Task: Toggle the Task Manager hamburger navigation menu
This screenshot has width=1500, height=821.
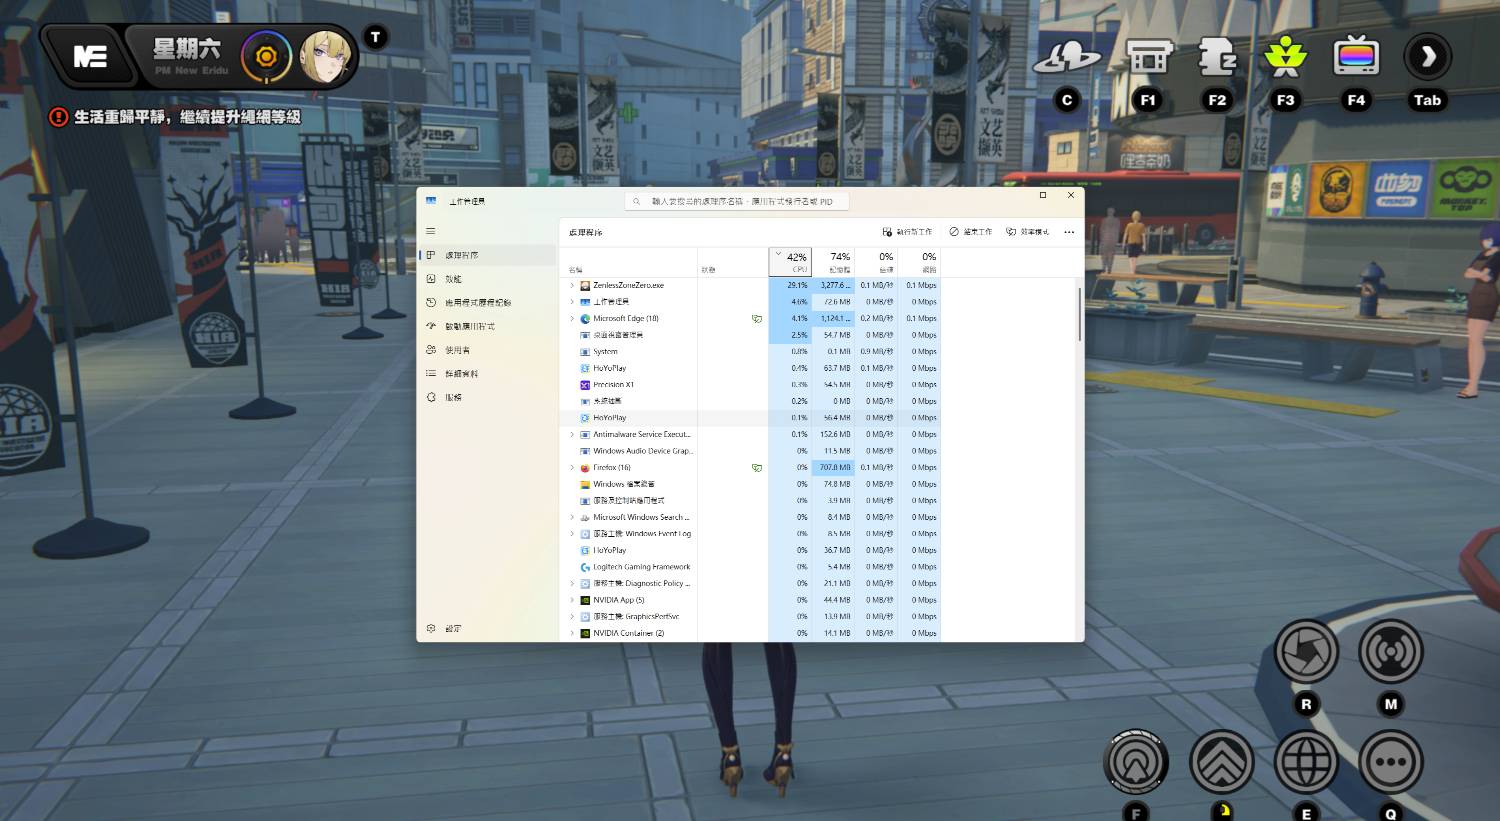Action: (x=431, y=231)
